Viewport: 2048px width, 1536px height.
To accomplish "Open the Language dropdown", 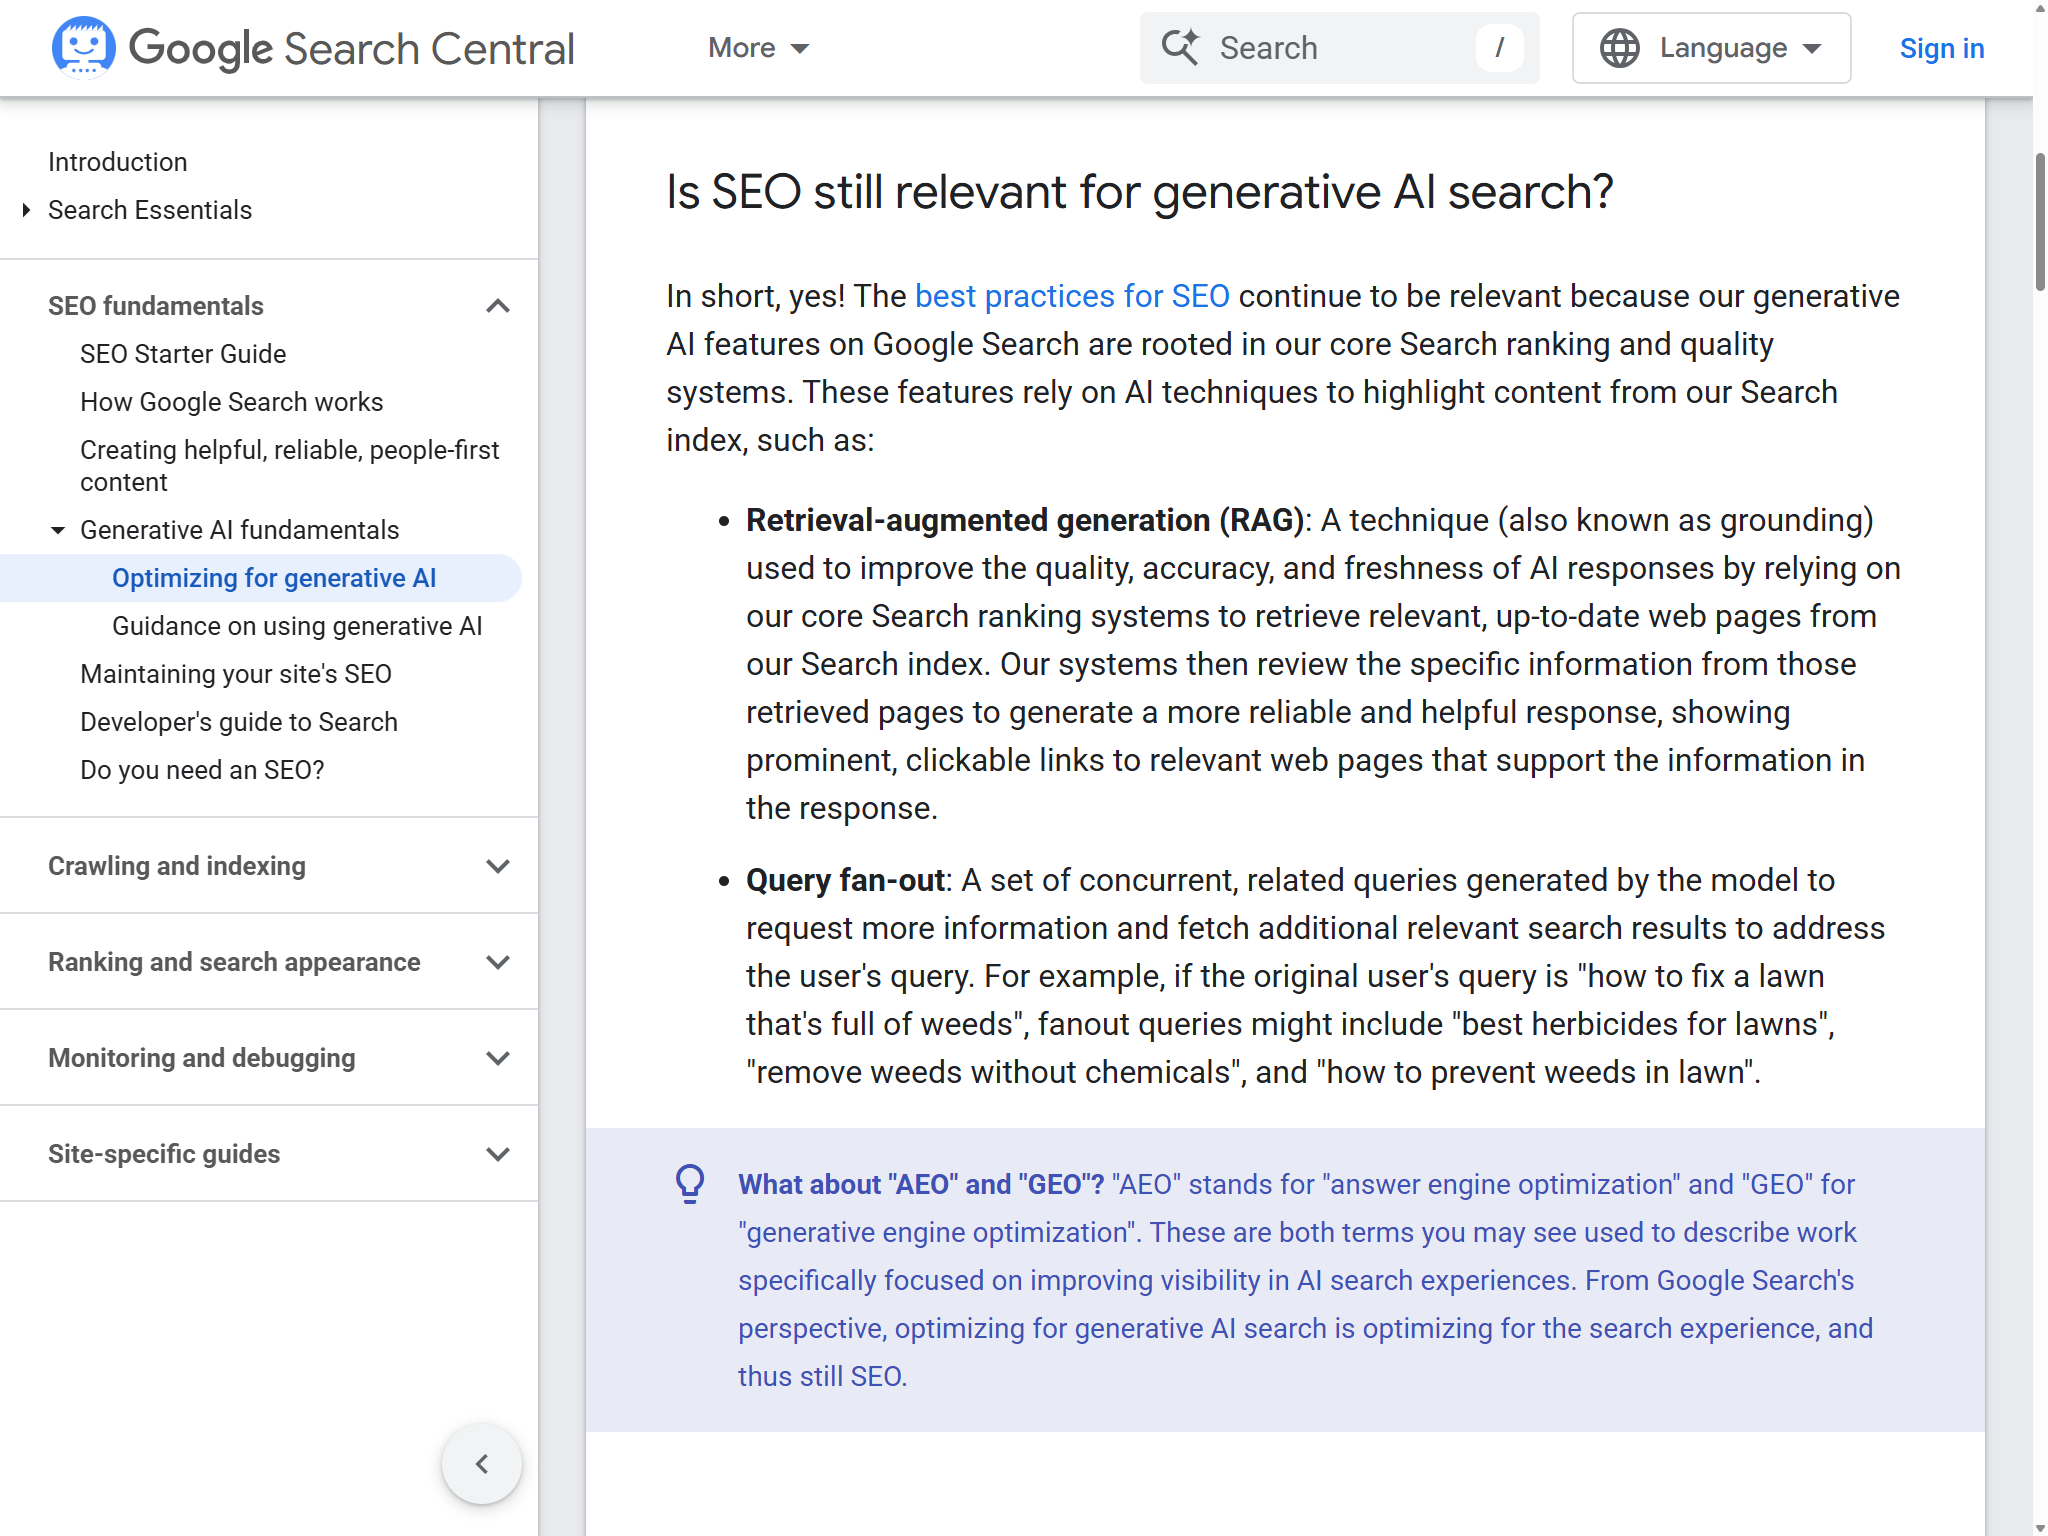I will pyautogui.click(x=1711, y=48).
